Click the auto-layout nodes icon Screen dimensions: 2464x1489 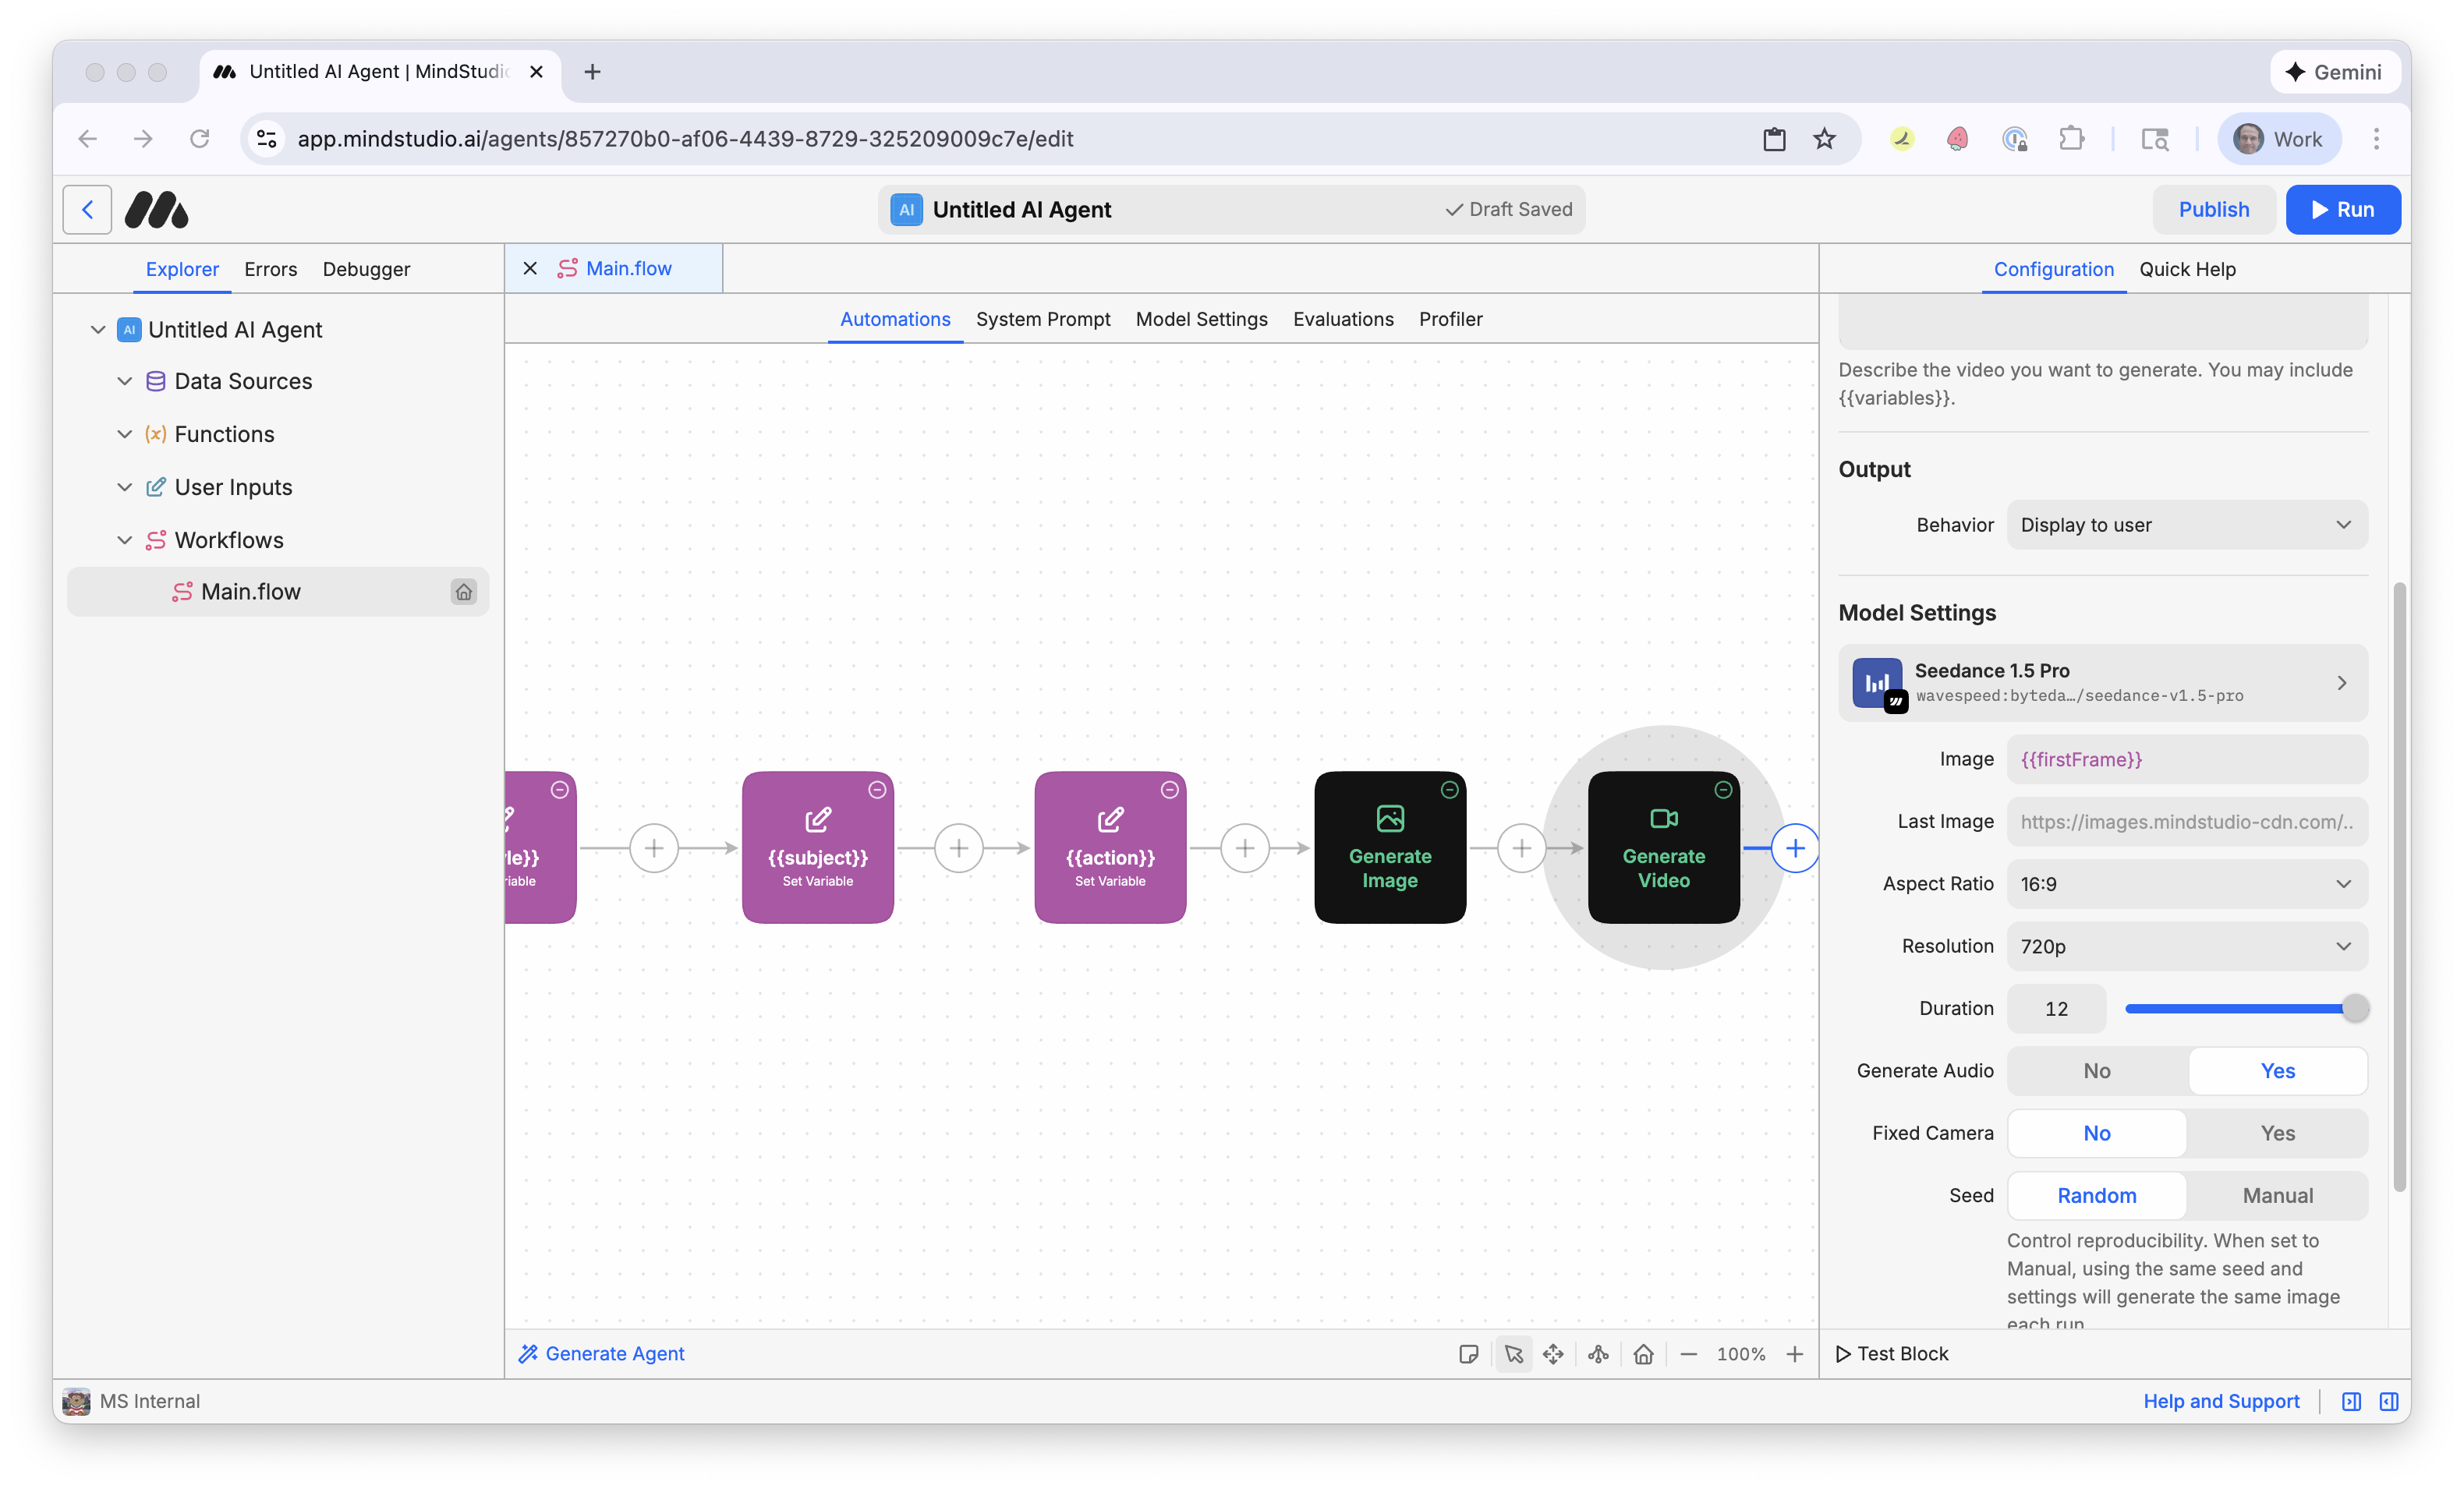pyautogui.click(x=1597, y=1354)
